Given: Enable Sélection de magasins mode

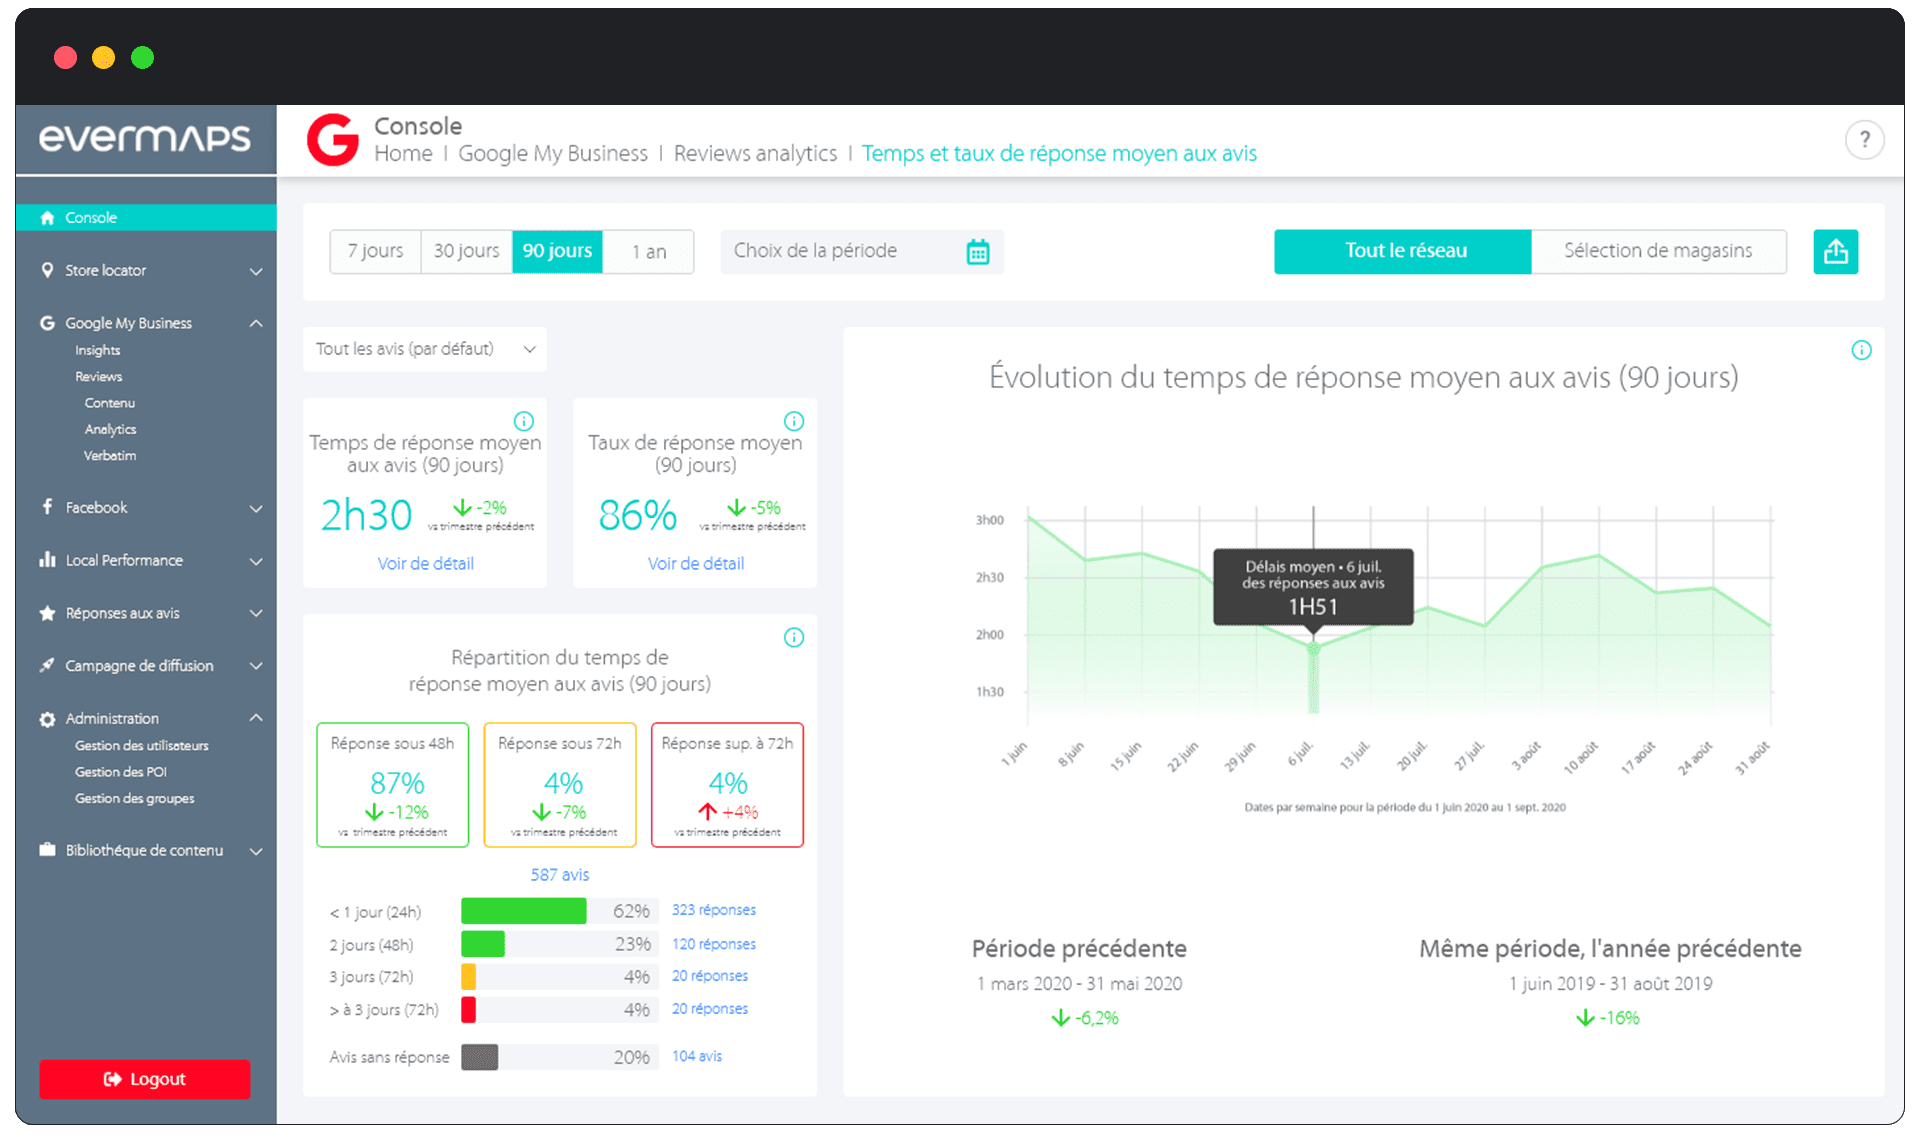Looking at the screenshot, I should tap(1658, 251).
